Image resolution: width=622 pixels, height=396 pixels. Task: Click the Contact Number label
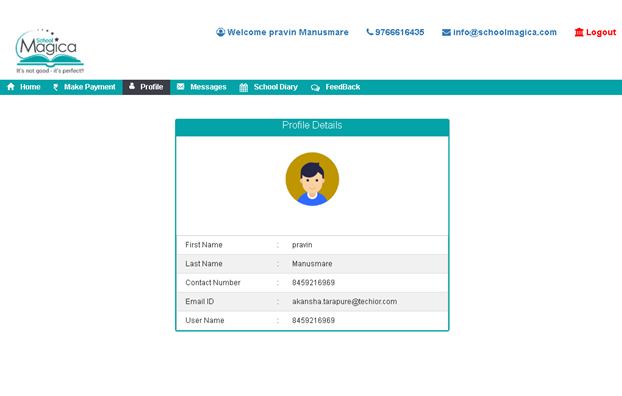point(213,283)
